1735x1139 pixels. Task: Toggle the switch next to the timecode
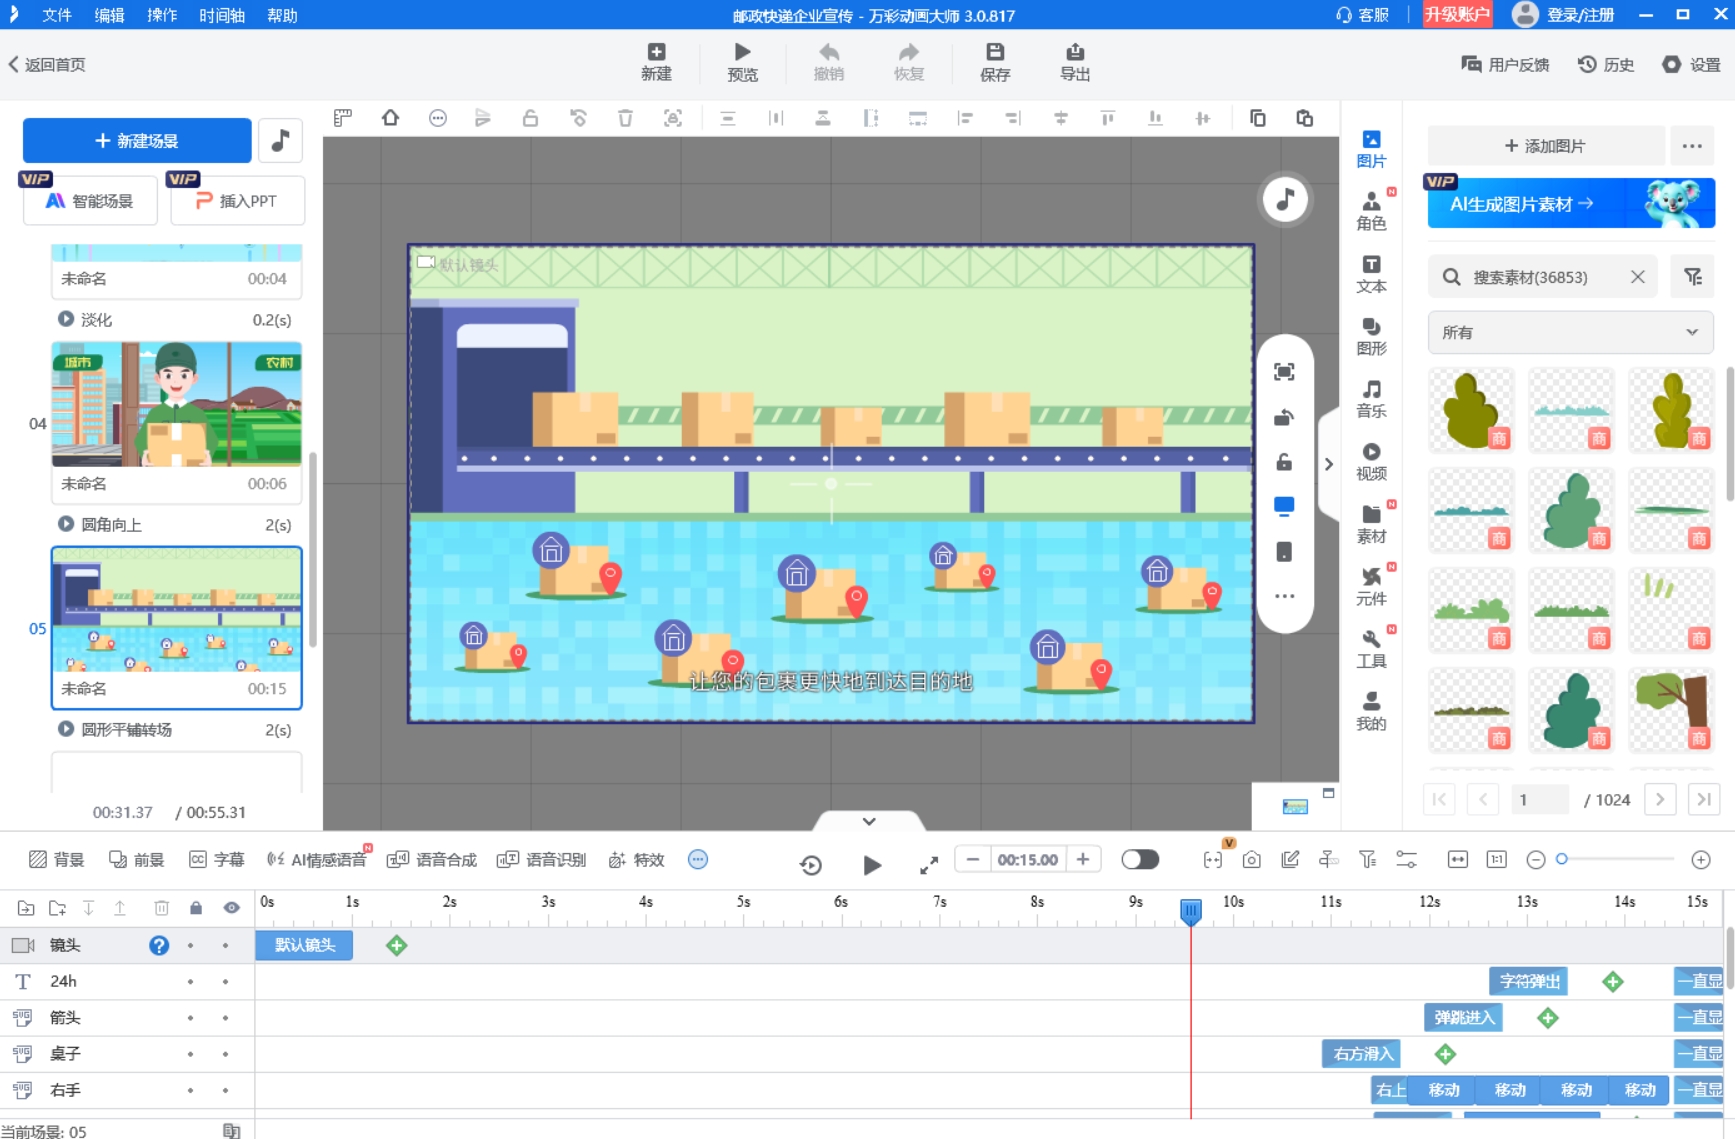[x=1139, y=860]
